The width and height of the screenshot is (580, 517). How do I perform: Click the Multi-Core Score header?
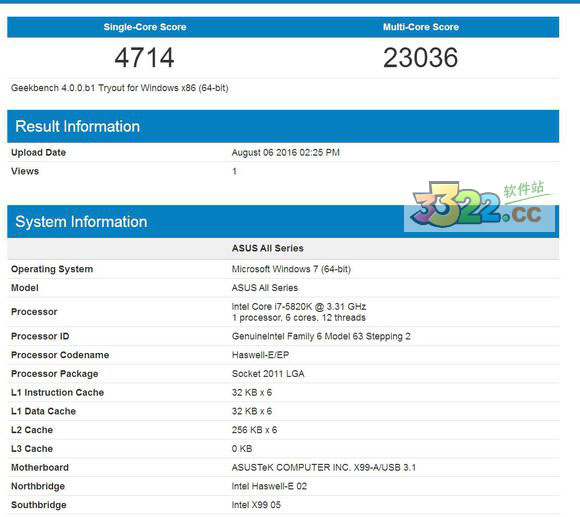coord(421,27)
